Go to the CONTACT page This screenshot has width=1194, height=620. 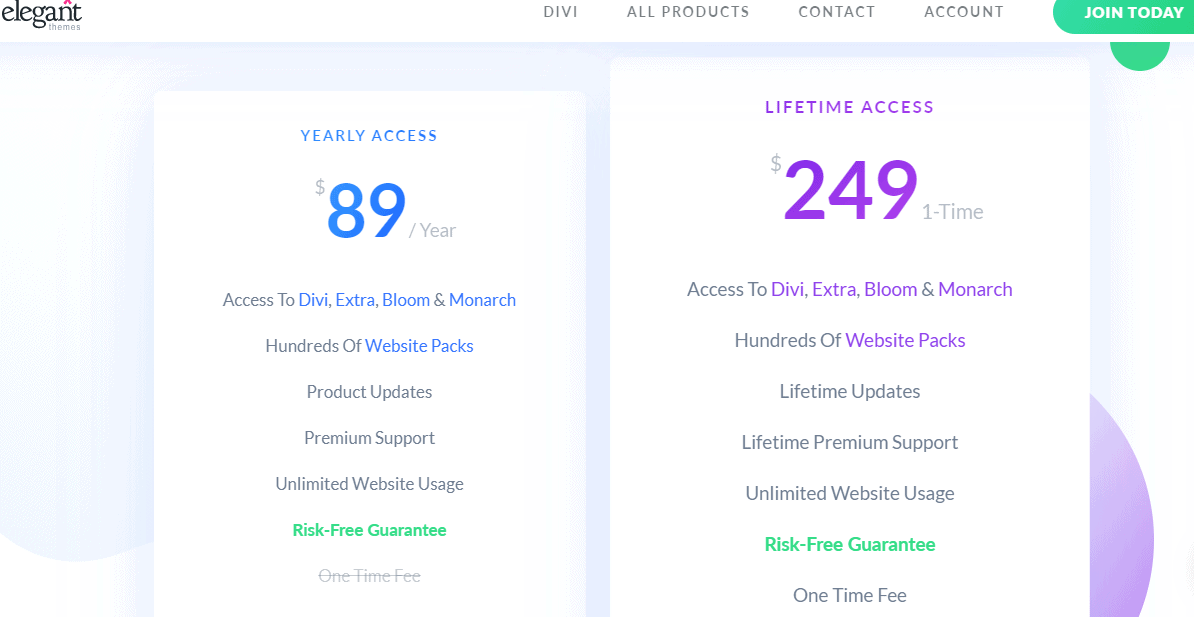click(x=836, y=12)
